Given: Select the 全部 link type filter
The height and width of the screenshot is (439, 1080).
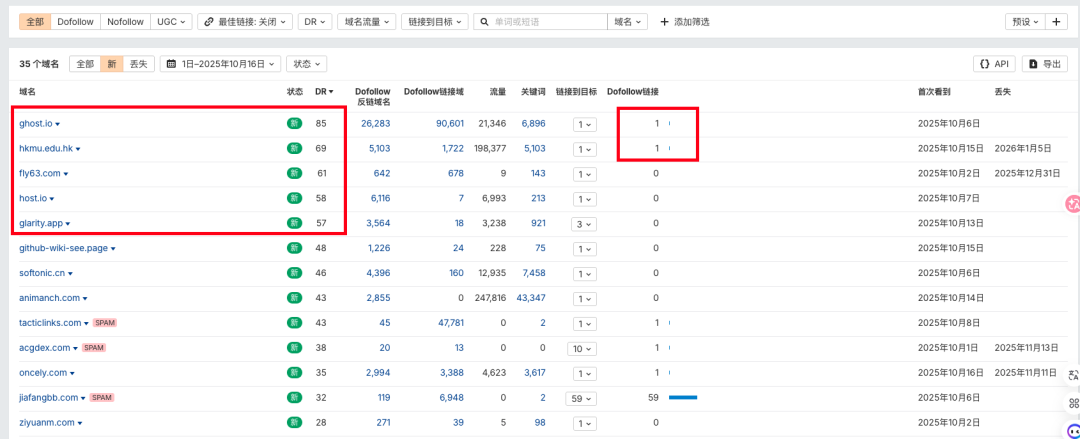Looking at the screenshot, I should point(35,22).
